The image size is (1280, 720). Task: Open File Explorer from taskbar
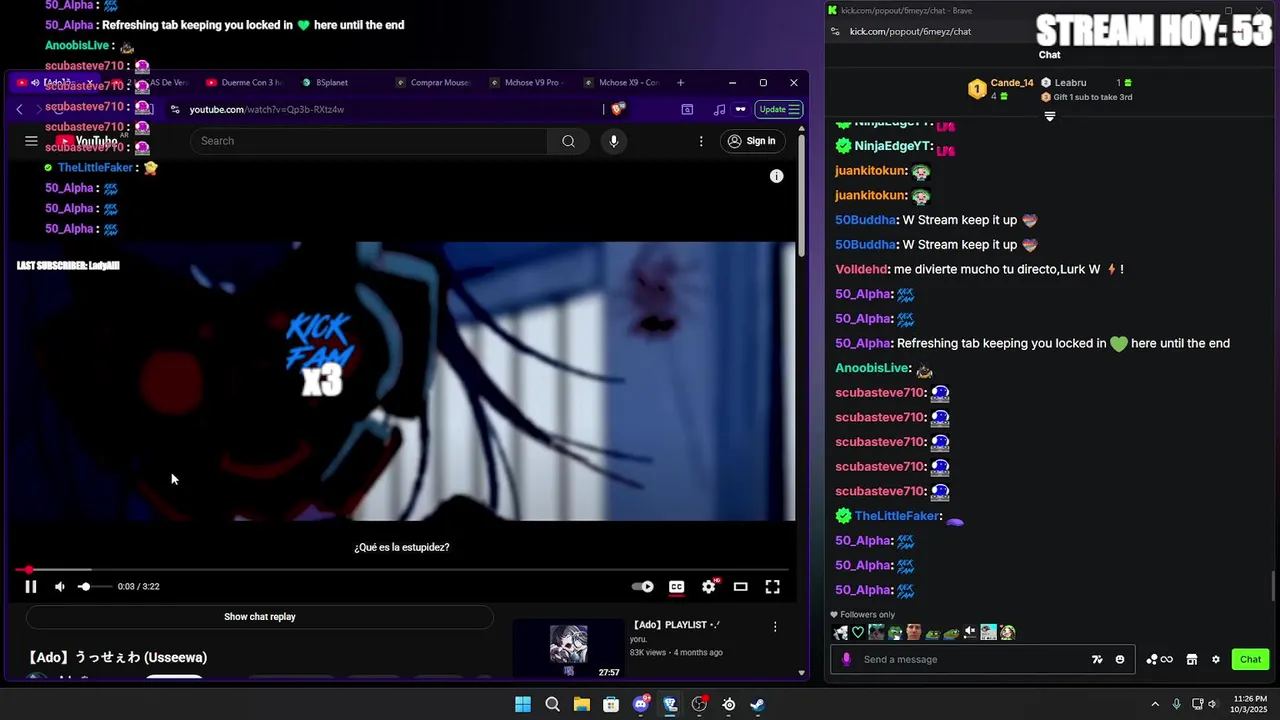pyautogui.click(x=581, y=704)
